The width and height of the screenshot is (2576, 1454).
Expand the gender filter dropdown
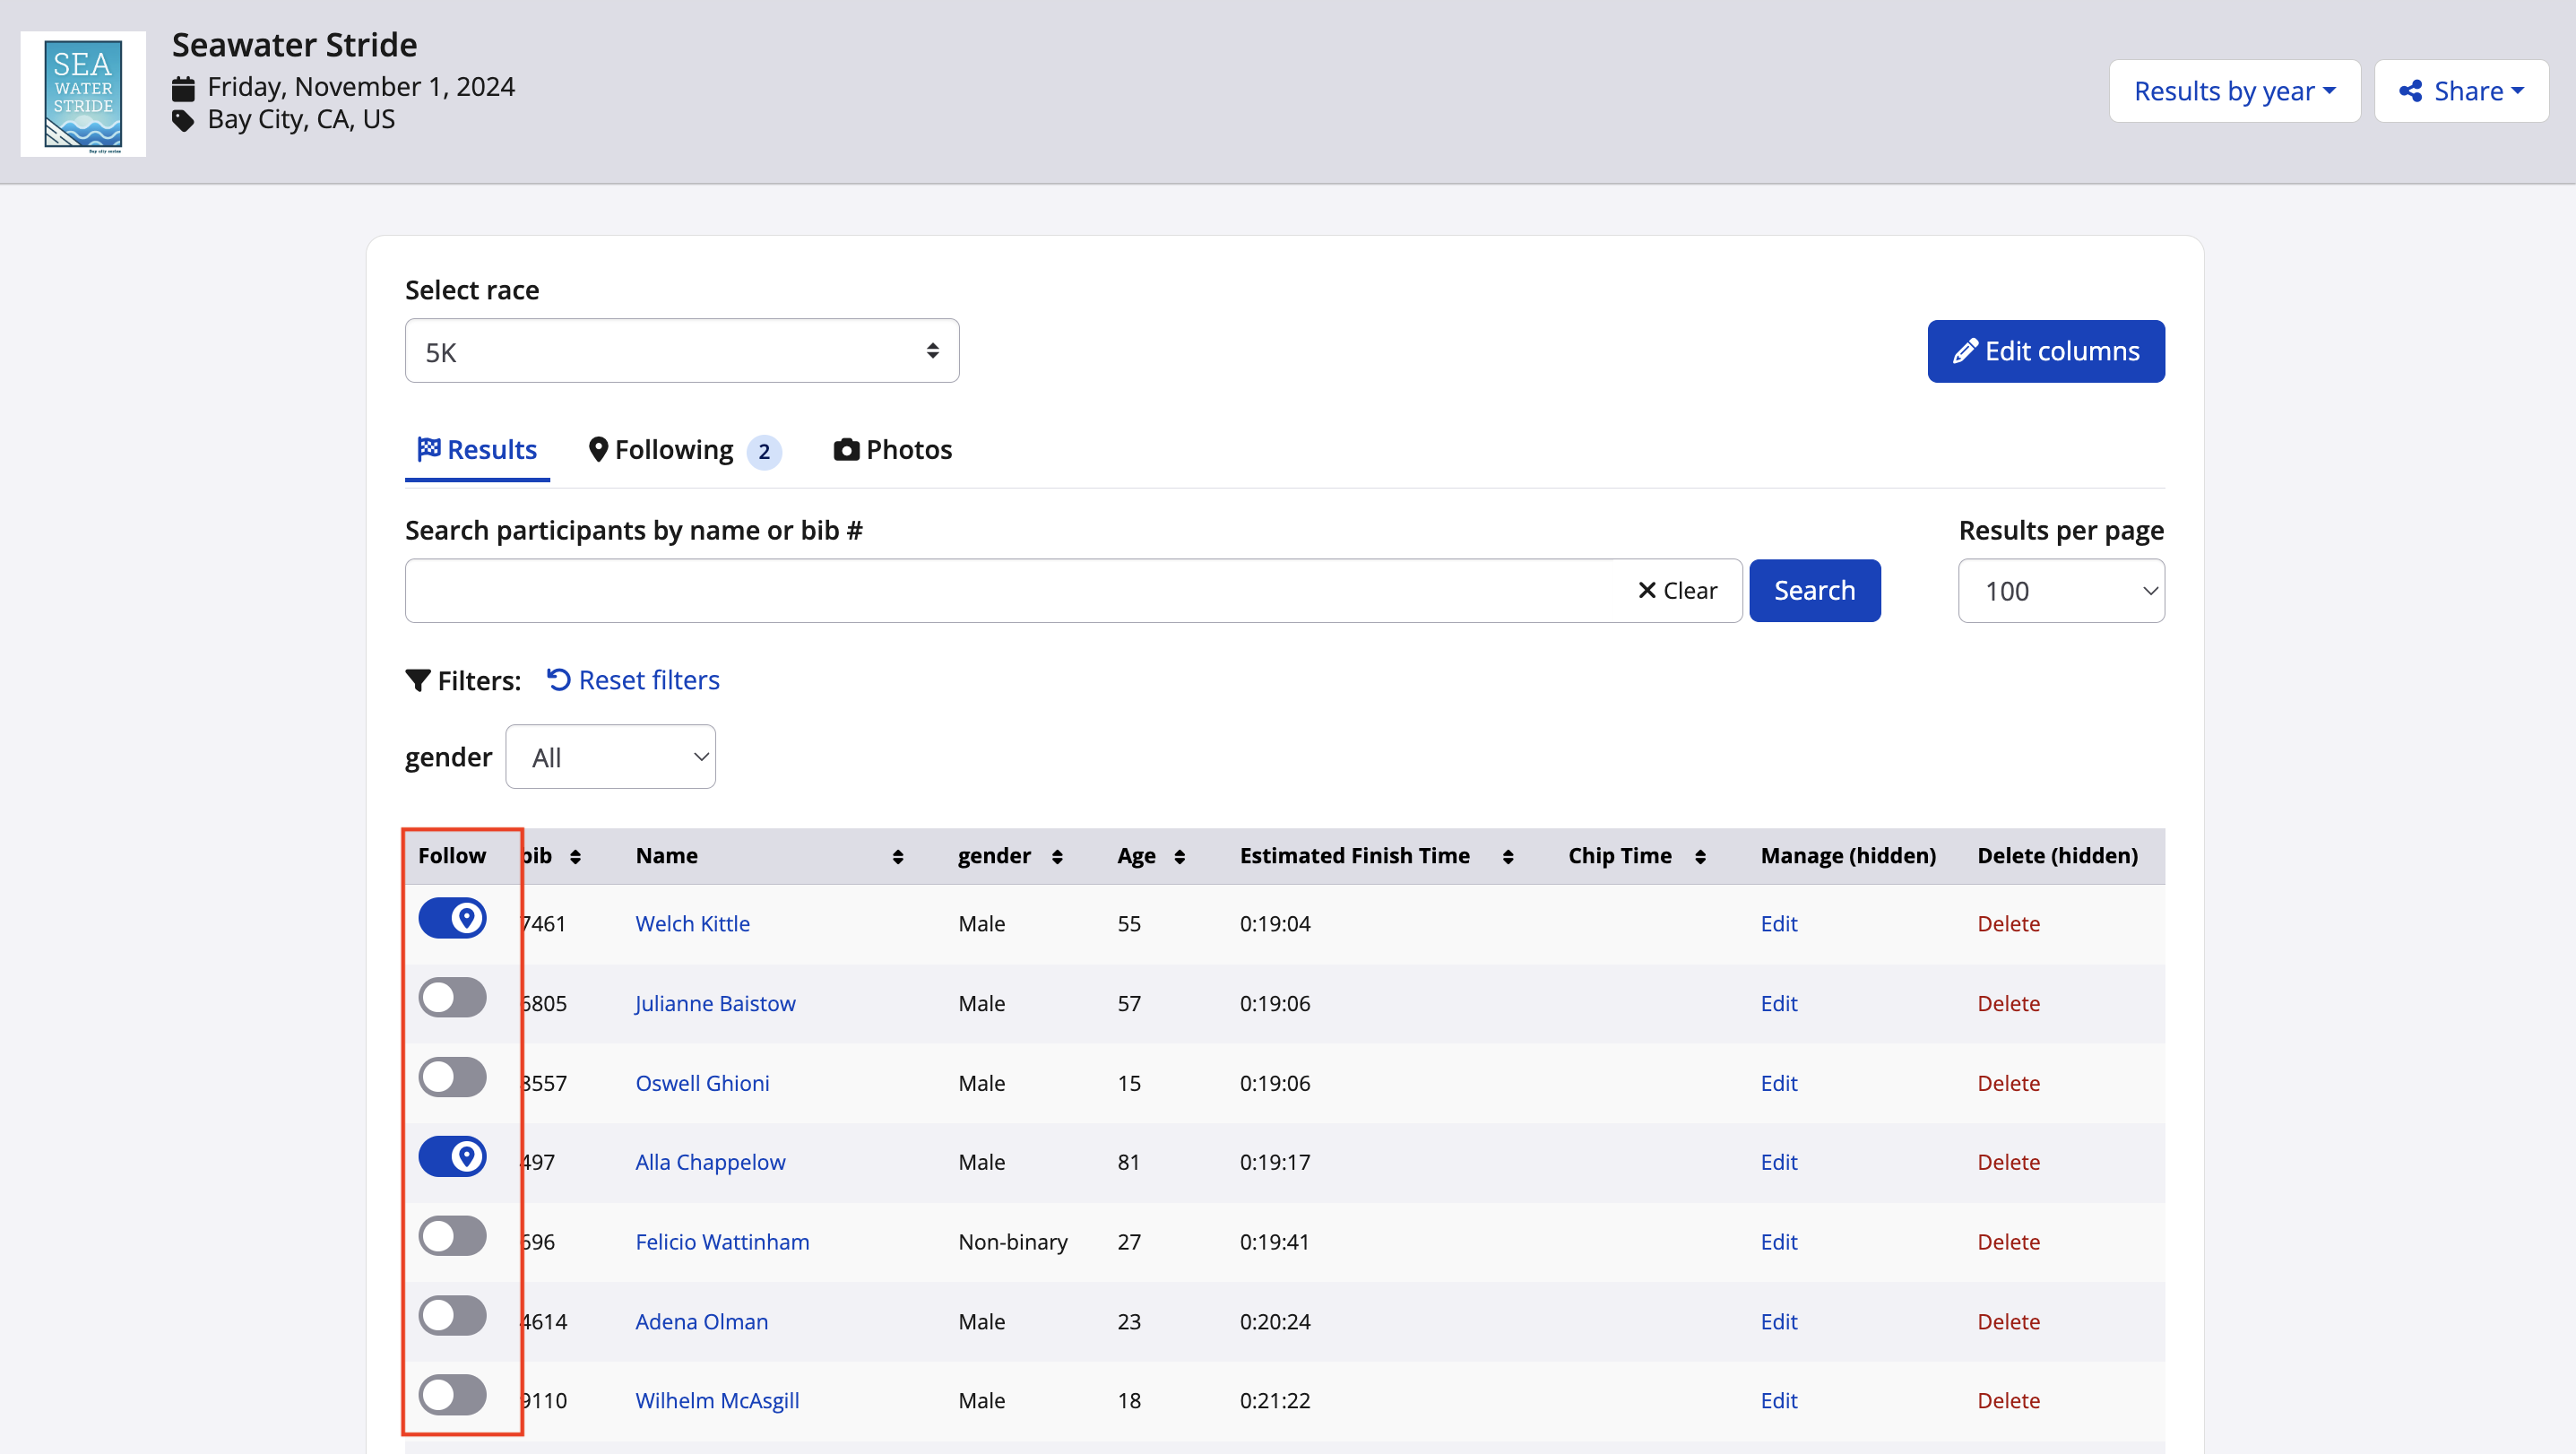pyautogui.click(x=610, y=757)
